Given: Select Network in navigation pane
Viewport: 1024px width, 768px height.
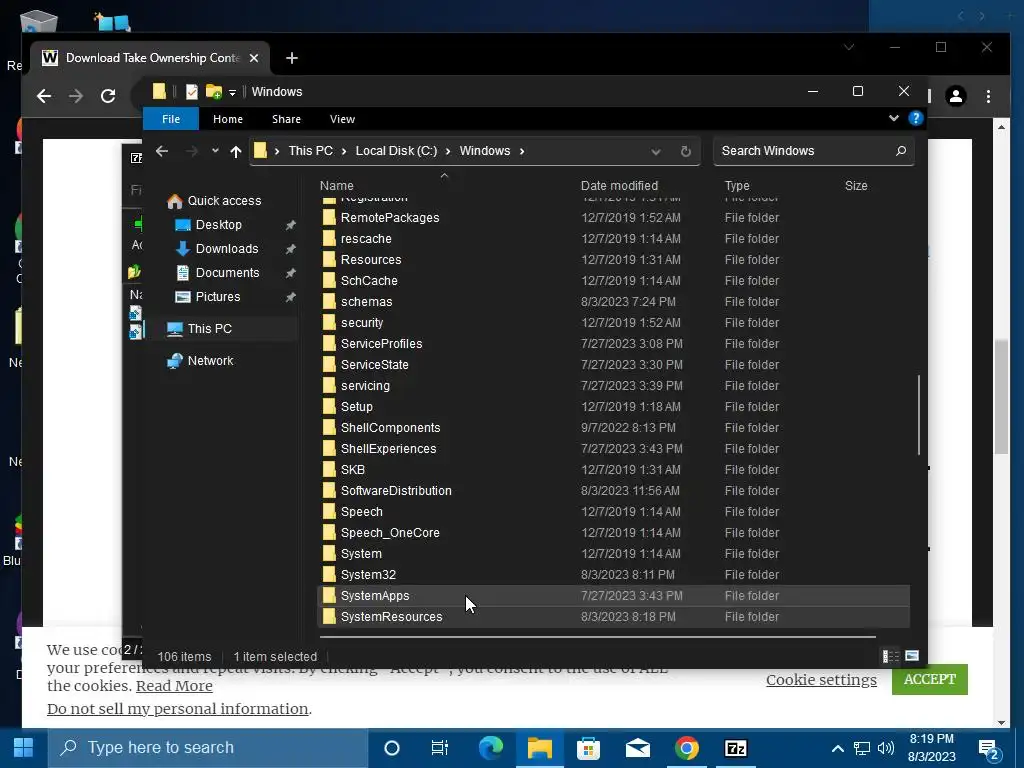Looking at the screenshot, I should click(210, 360).
